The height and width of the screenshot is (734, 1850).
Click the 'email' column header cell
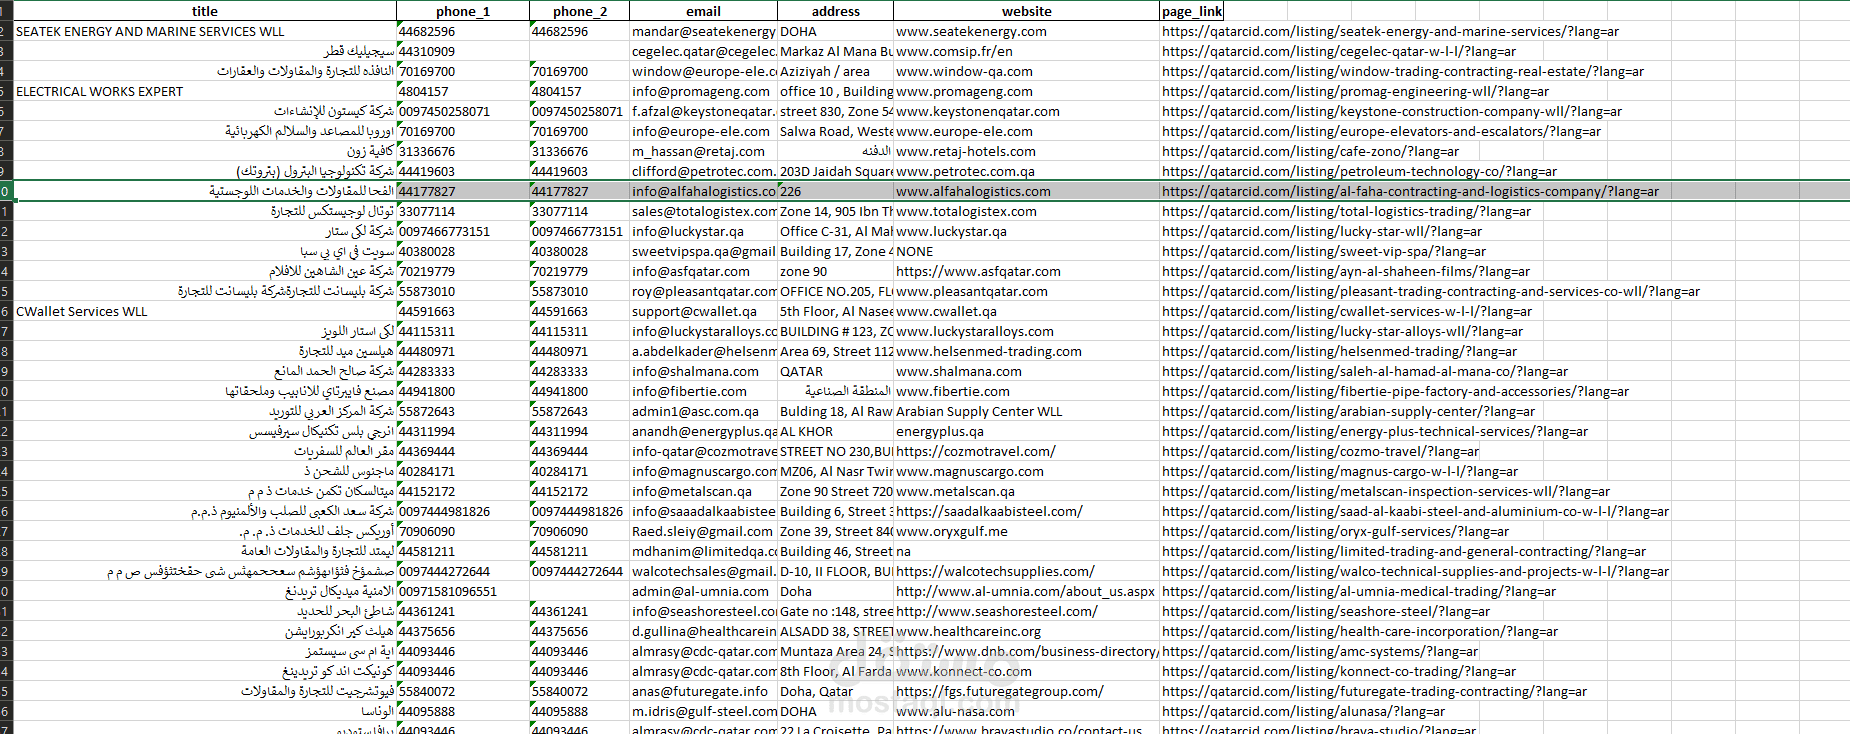pos(703,11)
